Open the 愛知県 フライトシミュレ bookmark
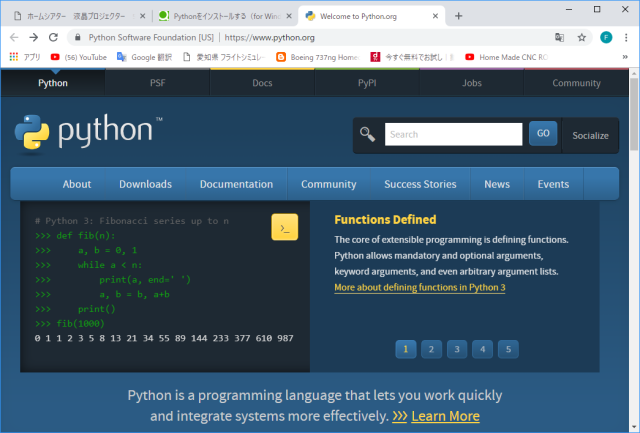640x433 pixels. (x=224, y=57)
